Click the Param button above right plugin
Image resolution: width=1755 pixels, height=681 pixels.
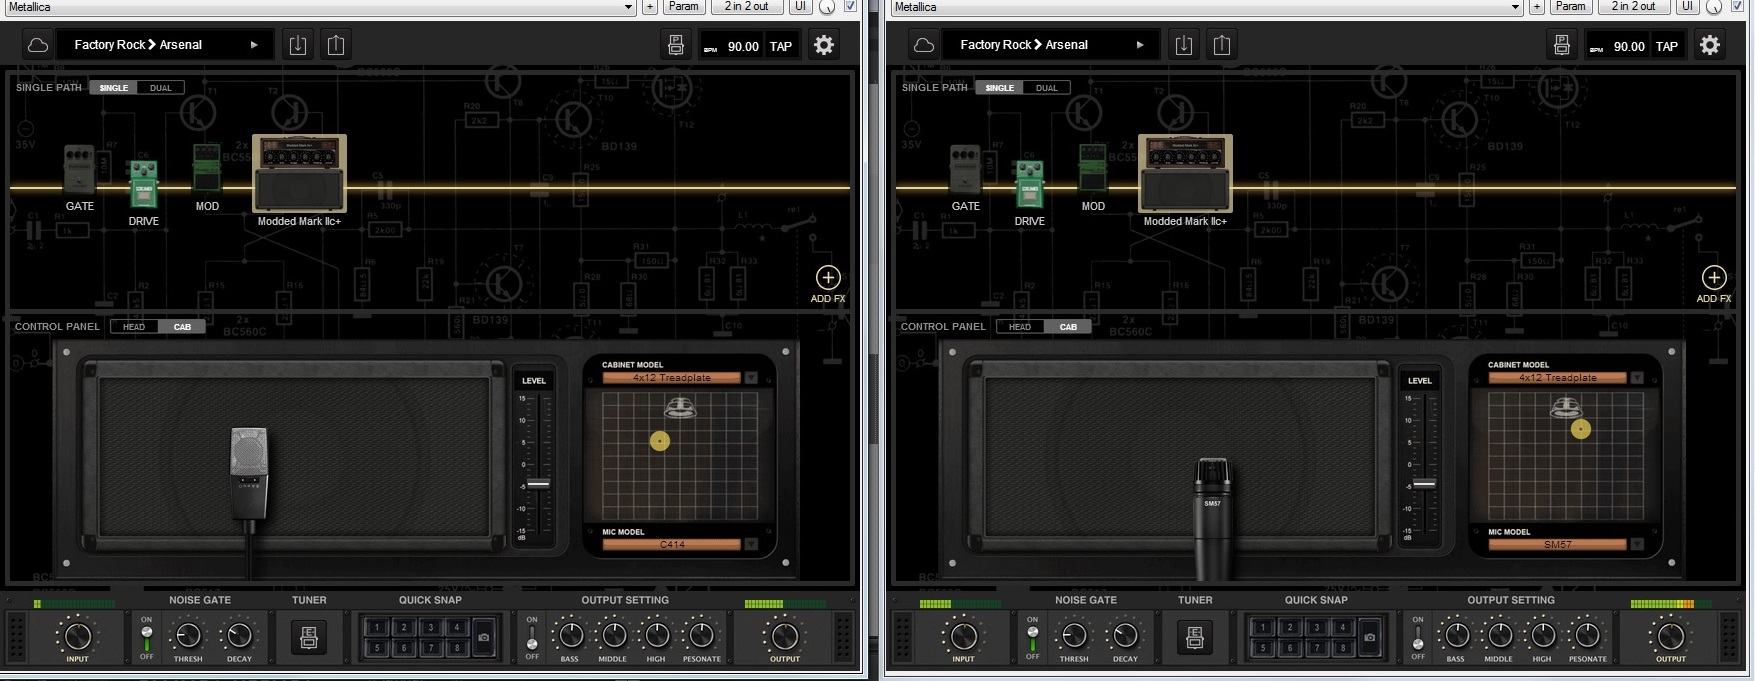pyautogui.click(x=1570, y=7)
